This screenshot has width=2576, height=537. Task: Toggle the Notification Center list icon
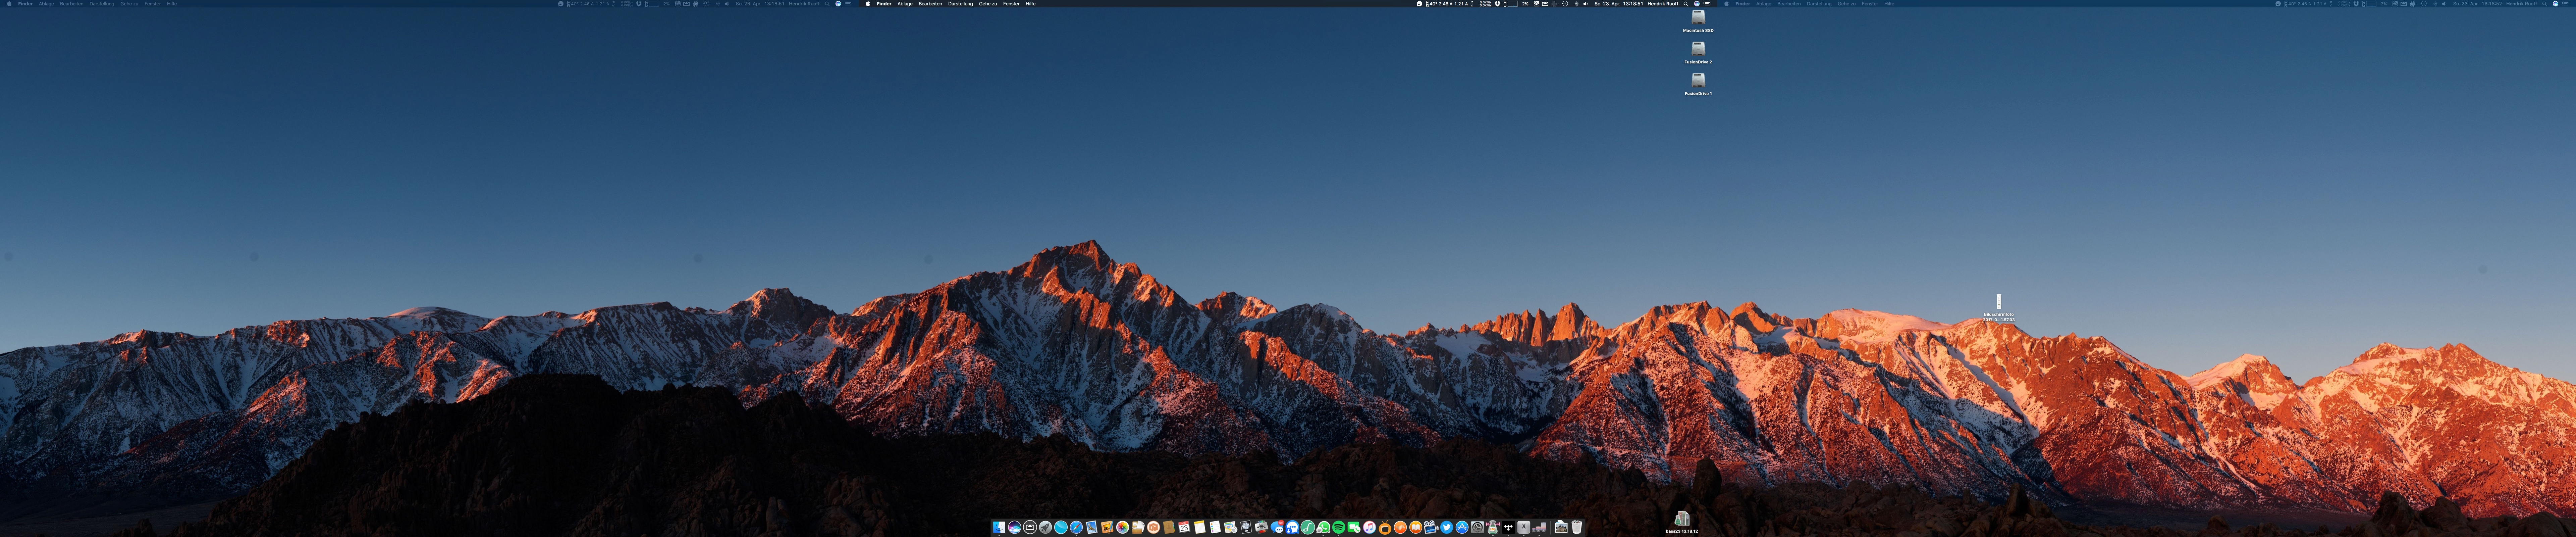coord(1707,4)
